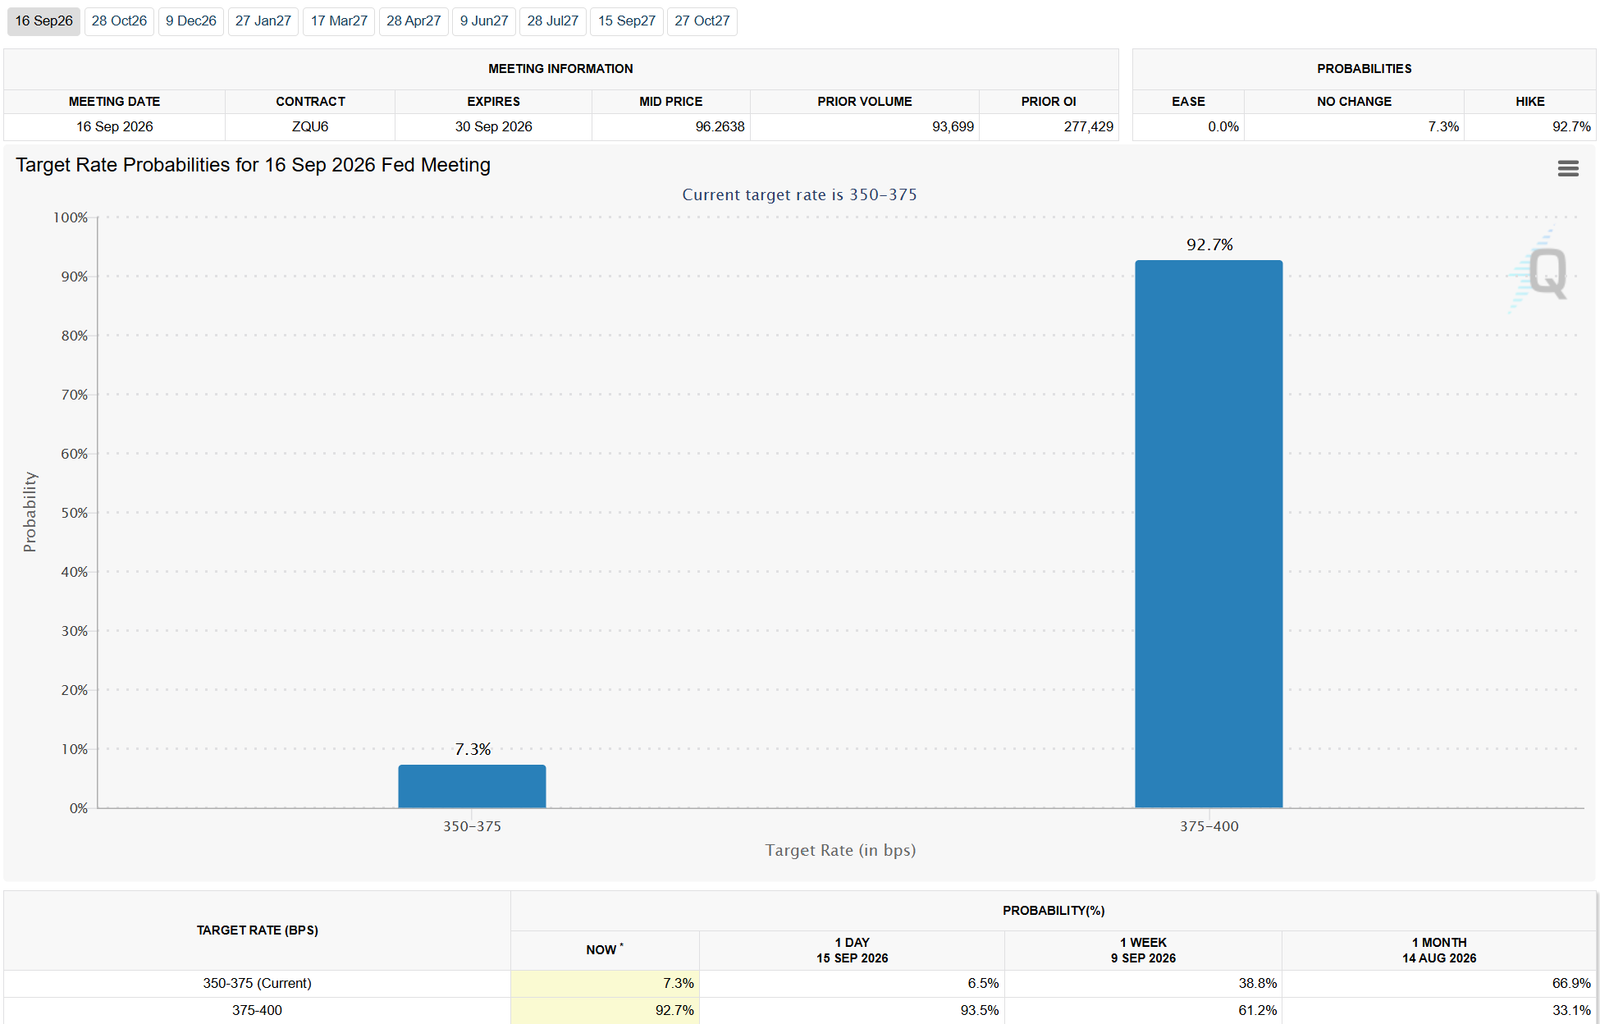
Task: Click the 375-400 bar in the chart
Action: tap(1209, 534)
